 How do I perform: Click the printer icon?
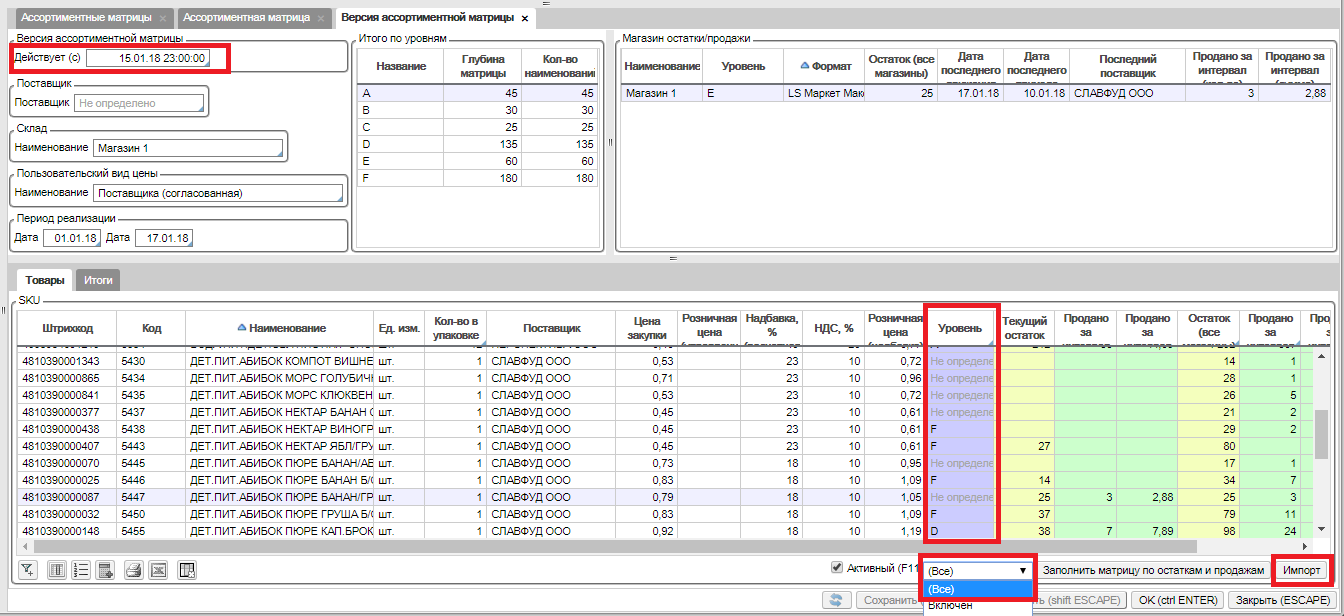click(x=133, y=570)
